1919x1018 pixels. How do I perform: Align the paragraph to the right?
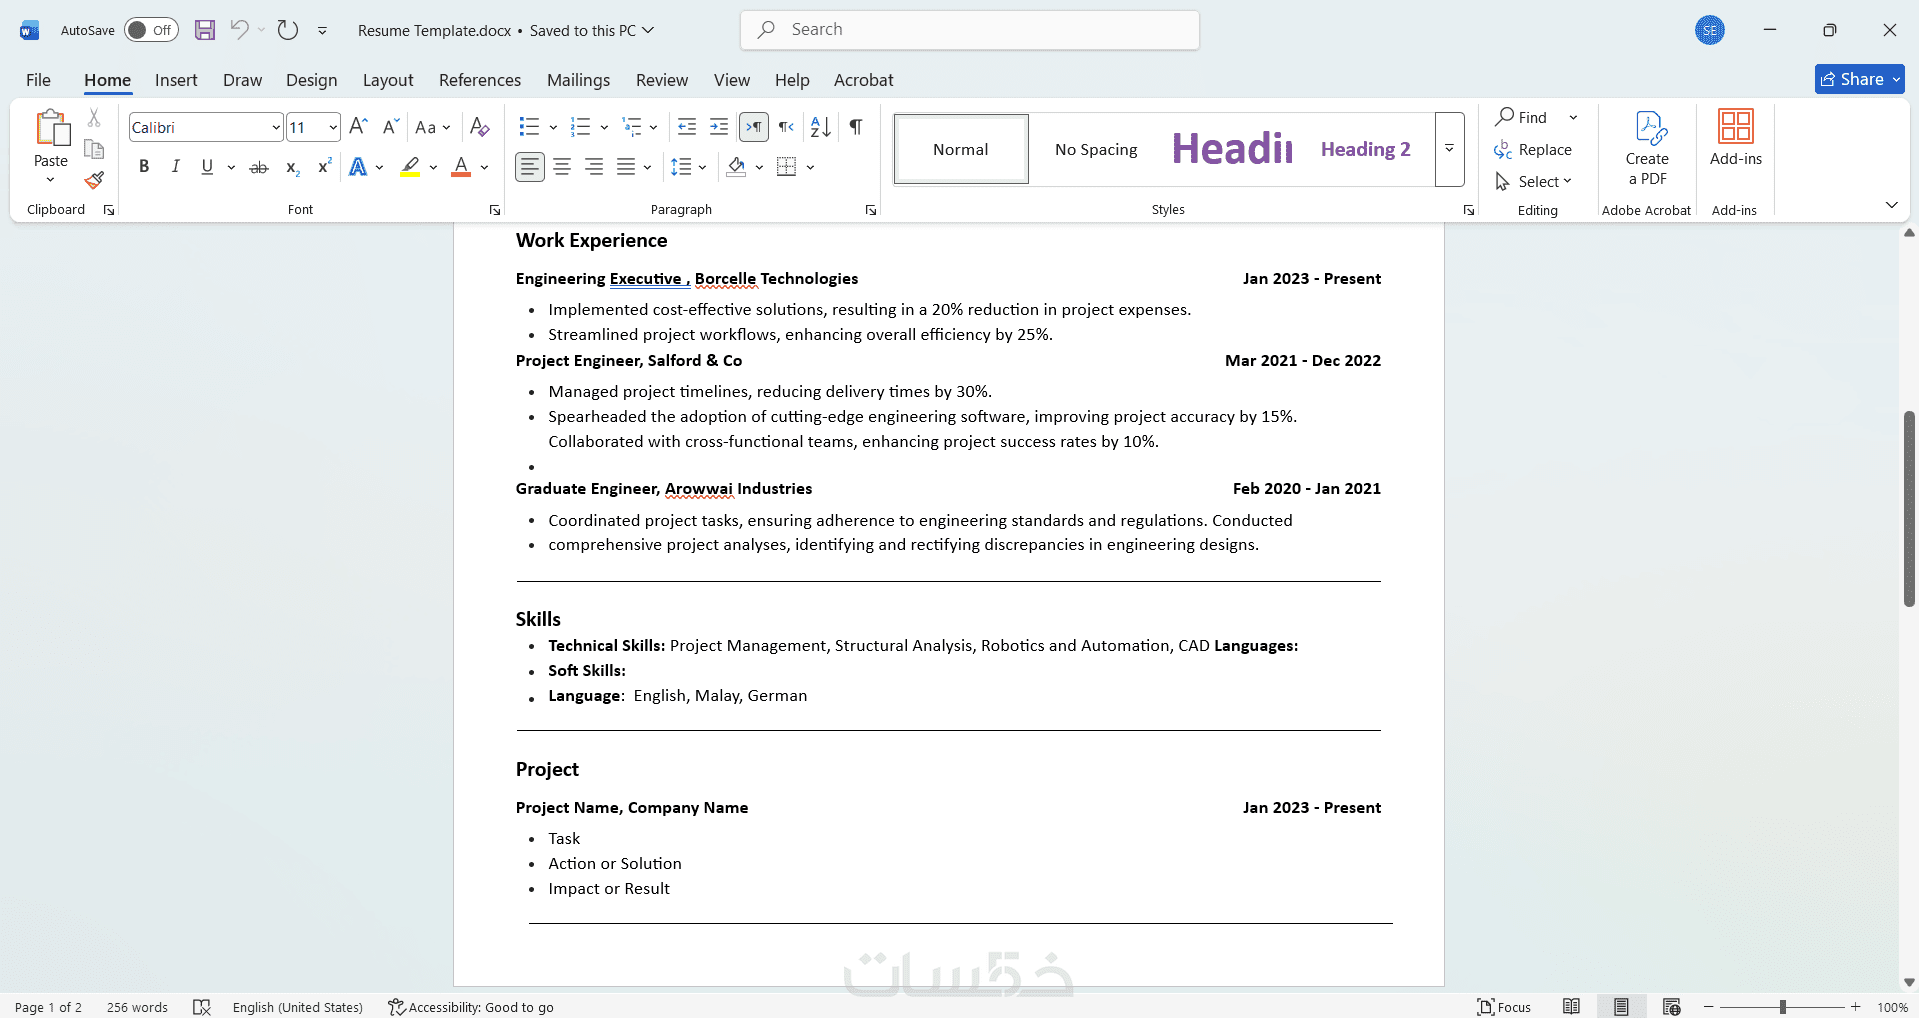pyautogui.click(x=594, y=167)
